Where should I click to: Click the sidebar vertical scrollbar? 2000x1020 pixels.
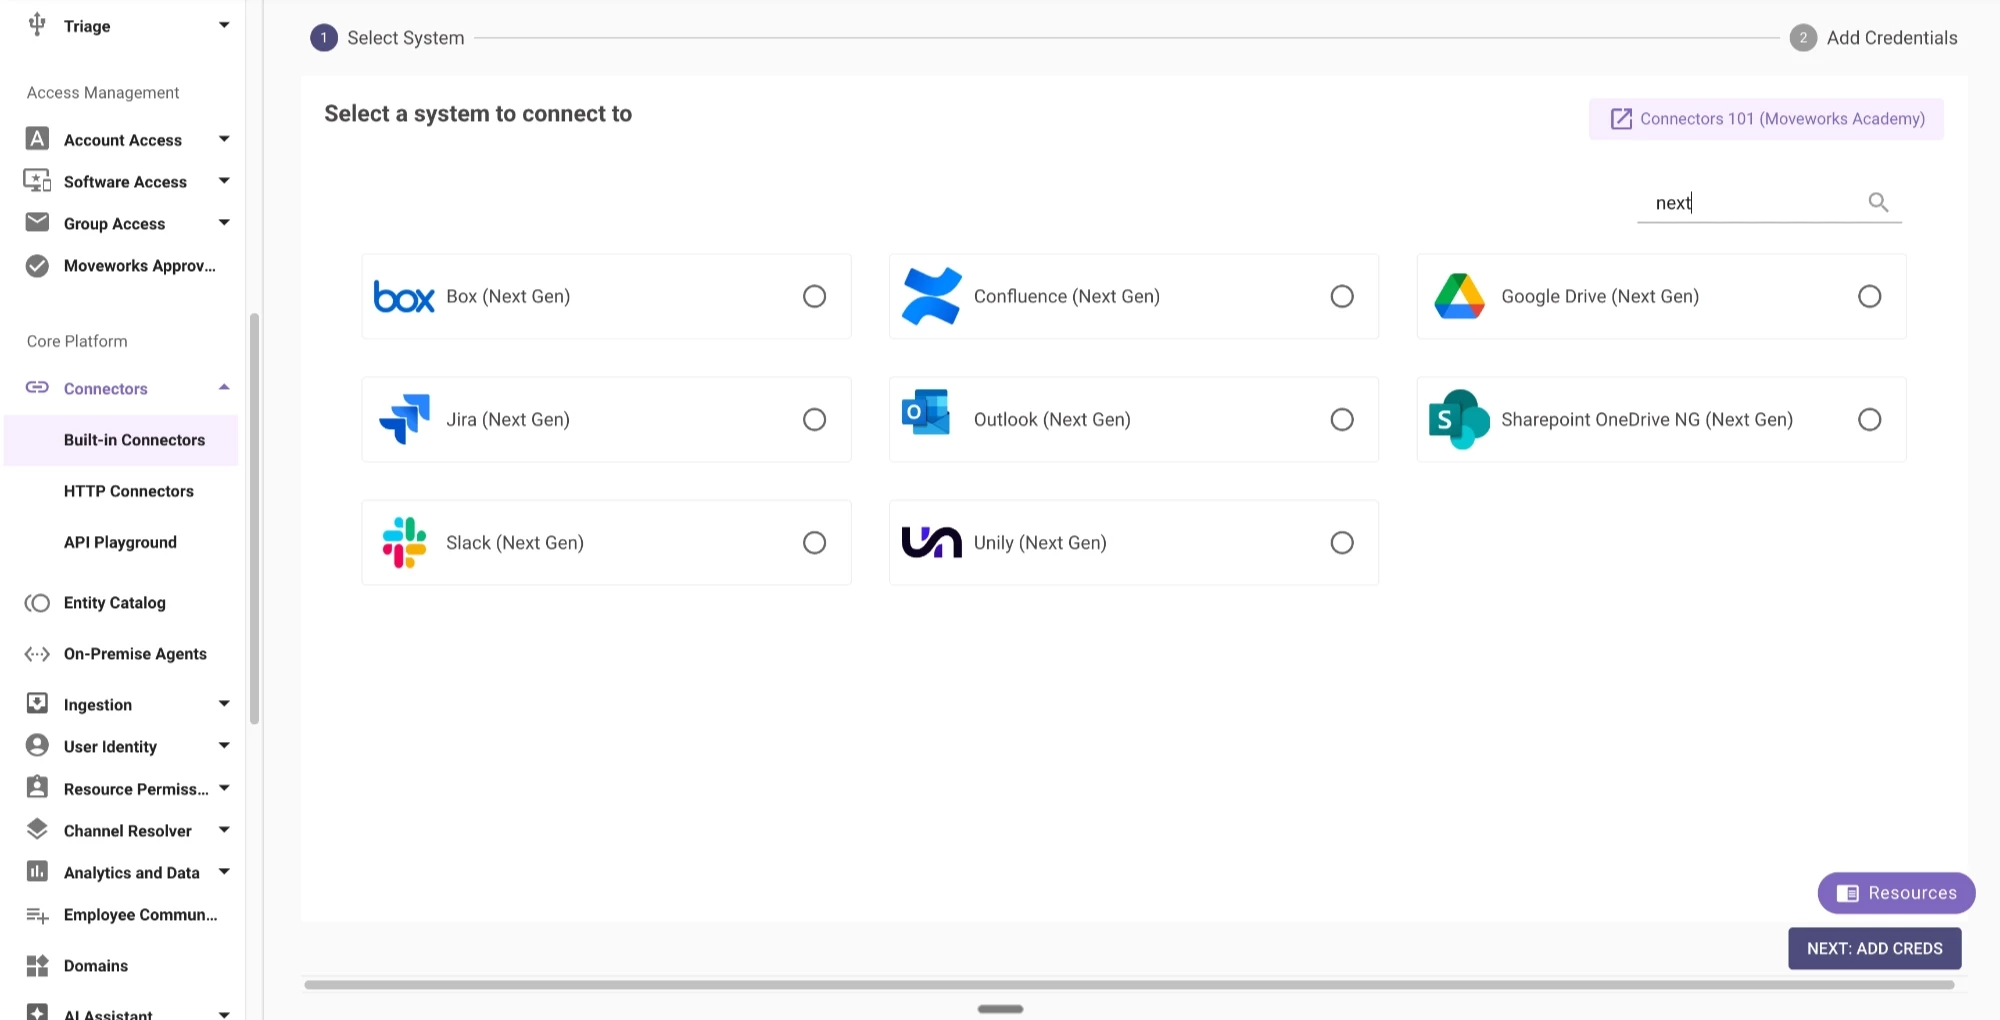click(x=254, y=518)
